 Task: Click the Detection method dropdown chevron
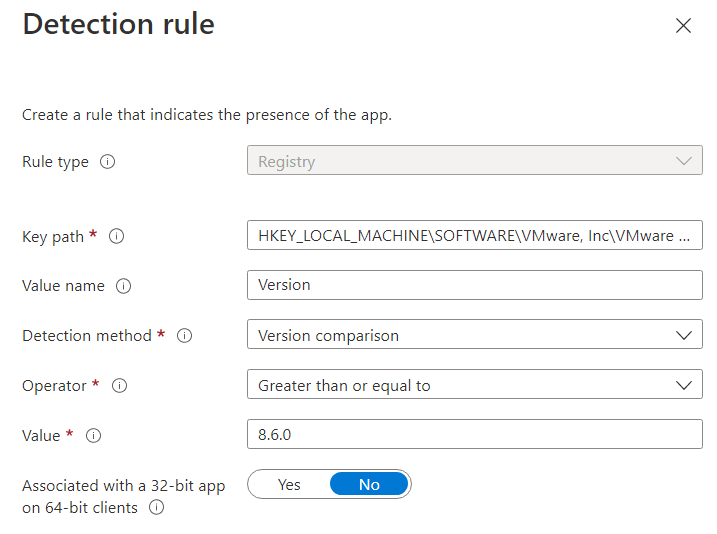[684, 335]
